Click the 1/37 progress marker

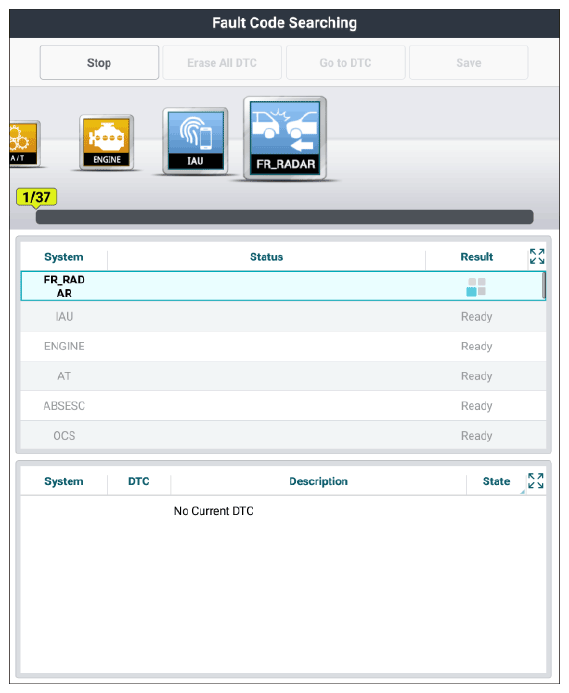click(x=36, y=197)
